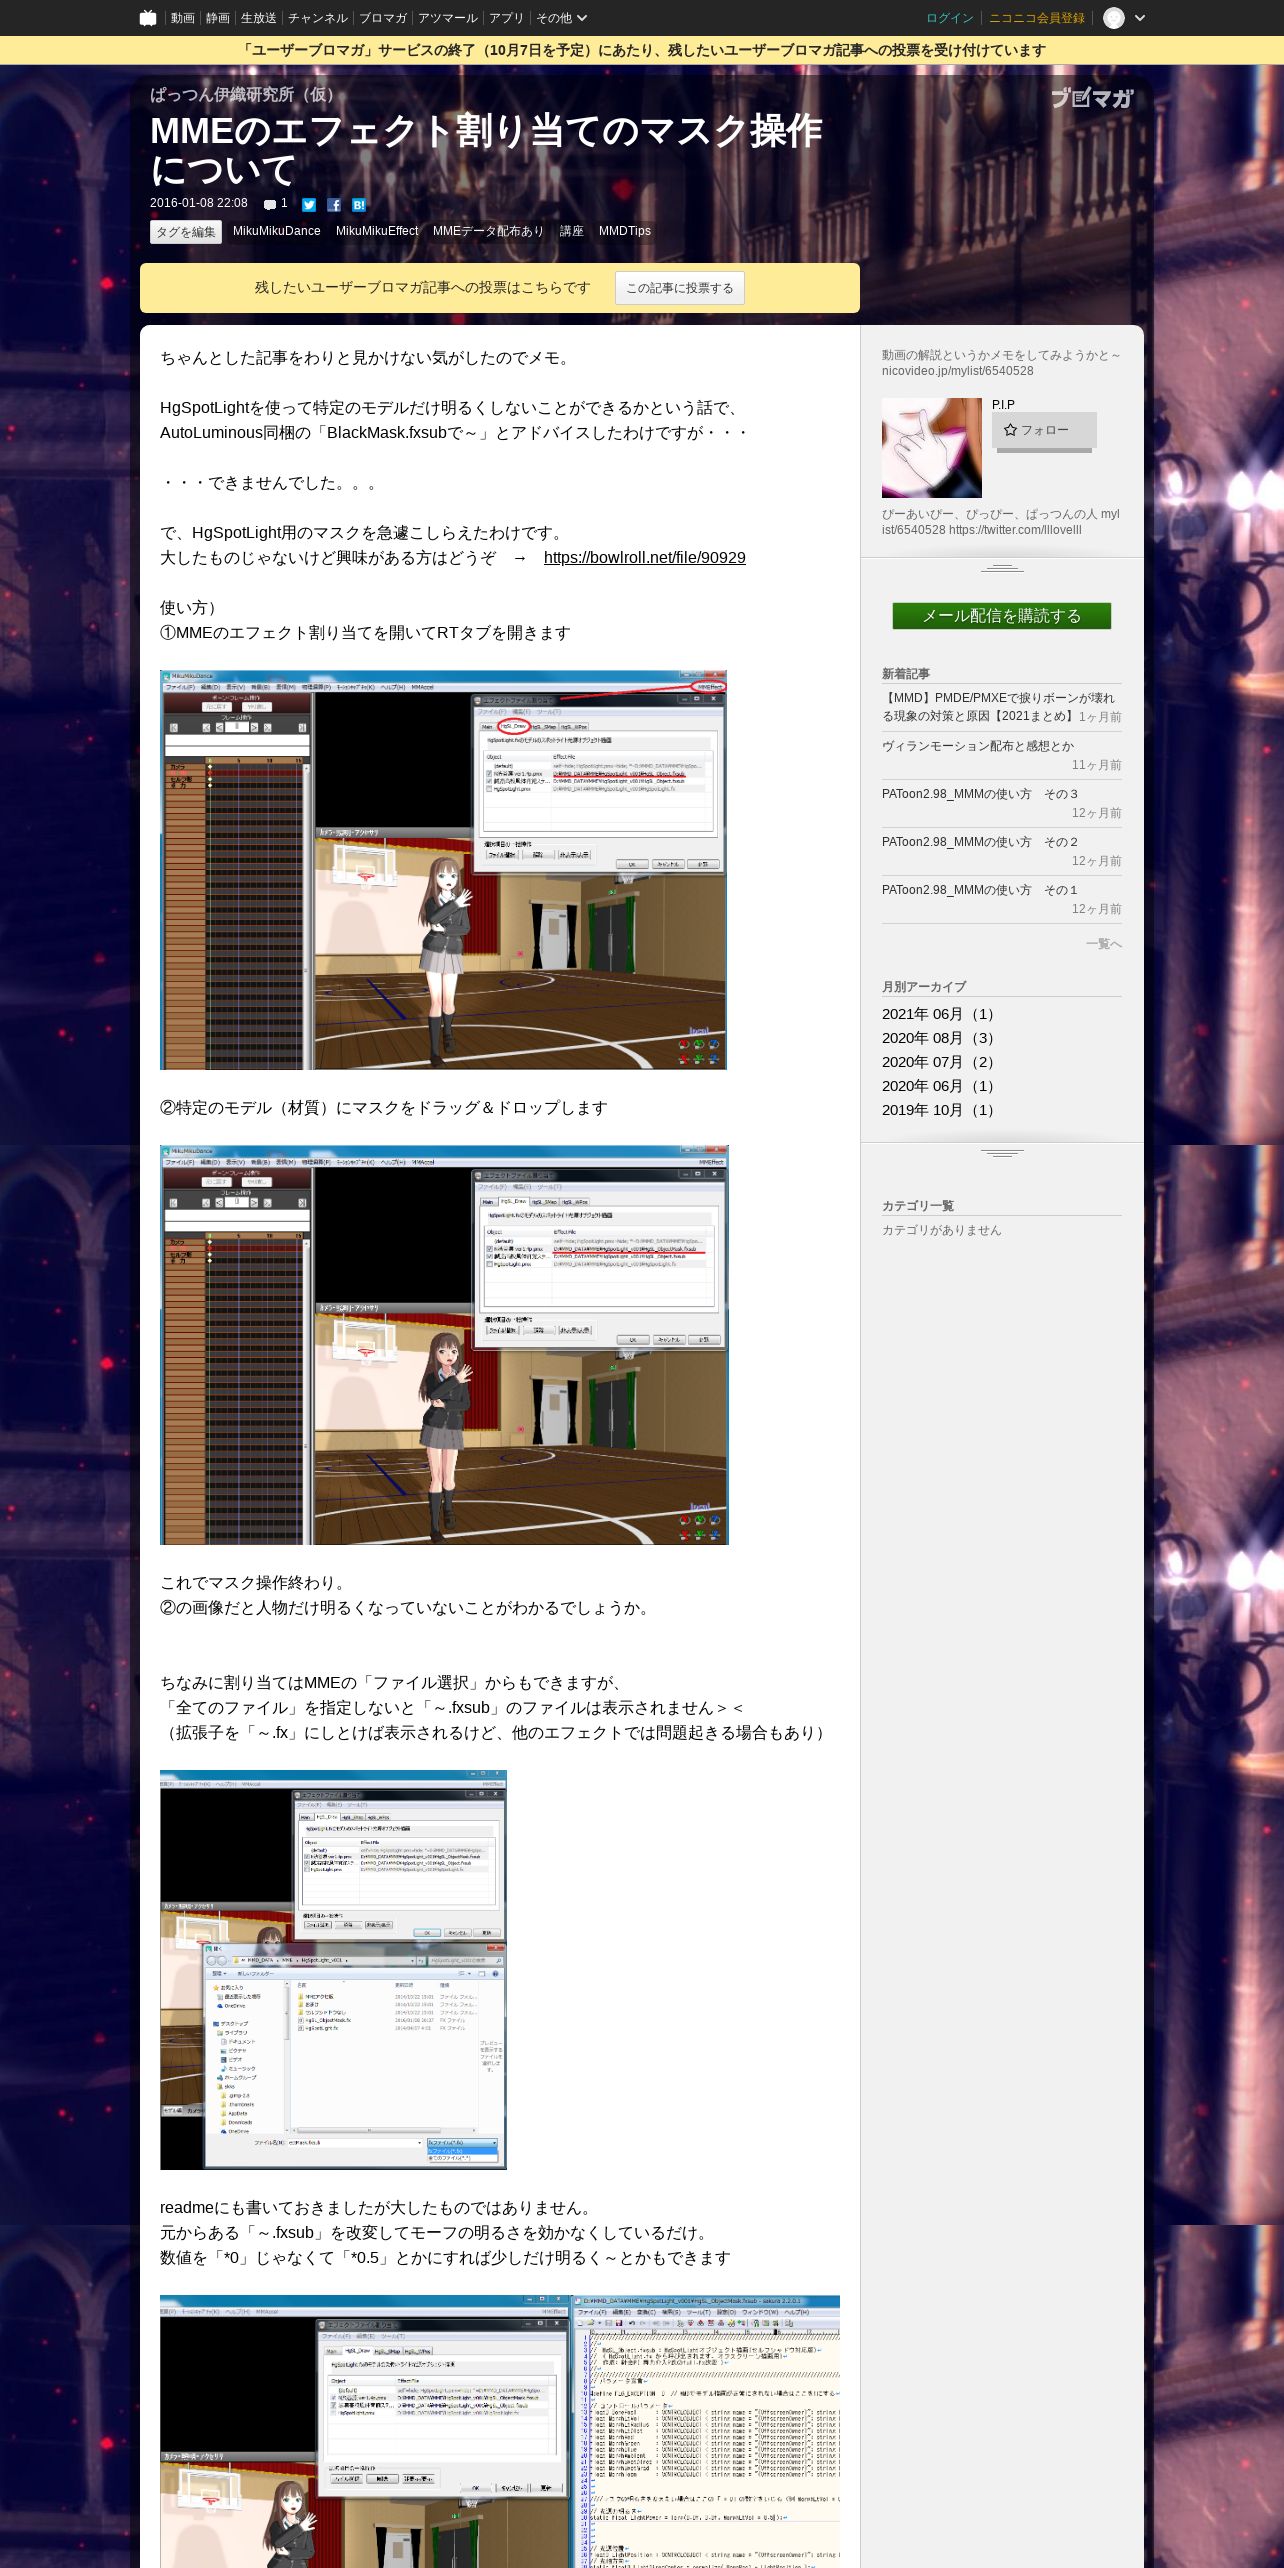Share the article on Twitter
Screen dimensions: 1284x2568
pyautogui.click(x=309, y=204)
